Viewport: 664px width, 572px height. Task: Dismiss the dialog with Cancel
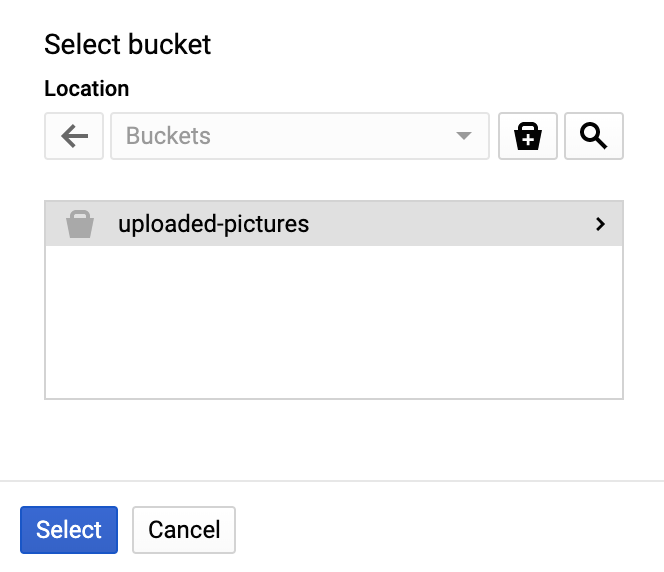click(184, 530)
